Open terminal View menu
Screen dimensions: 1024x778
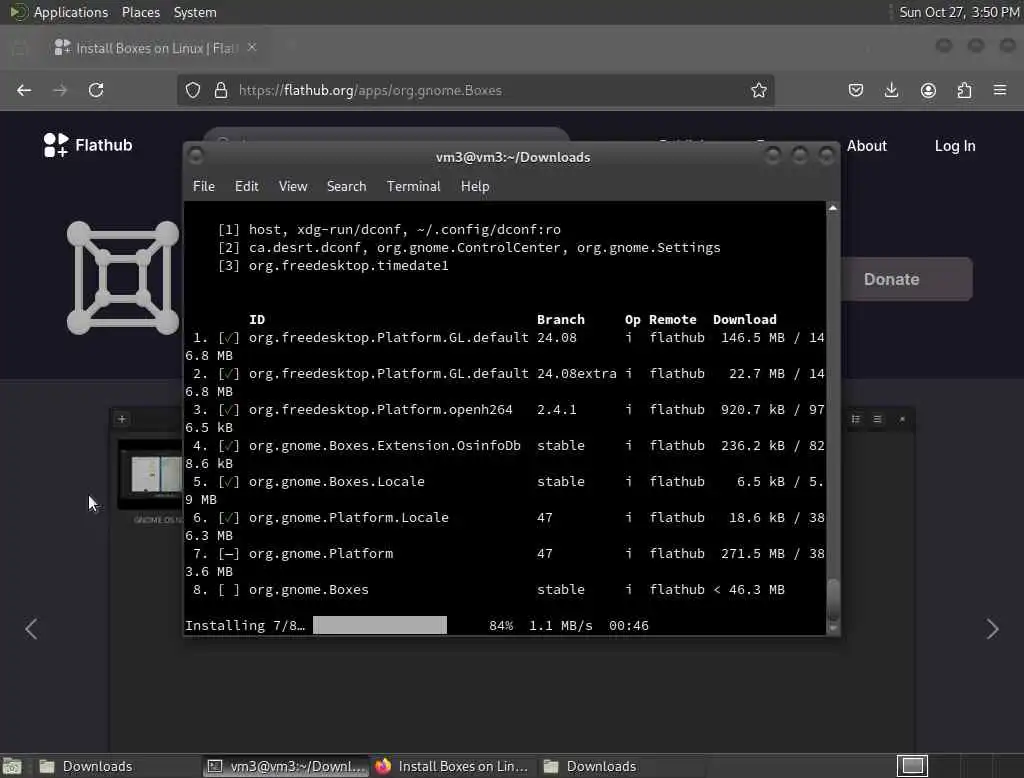tap(293, 186)
